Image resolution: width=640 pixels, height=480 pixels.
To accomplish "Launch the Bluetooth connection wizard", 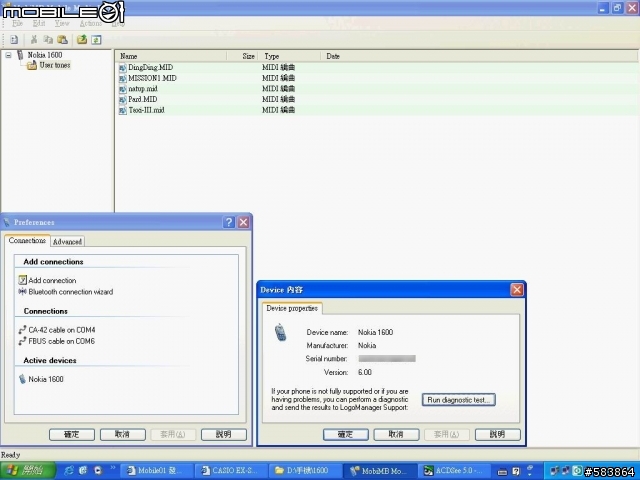I will coord(70,292).
